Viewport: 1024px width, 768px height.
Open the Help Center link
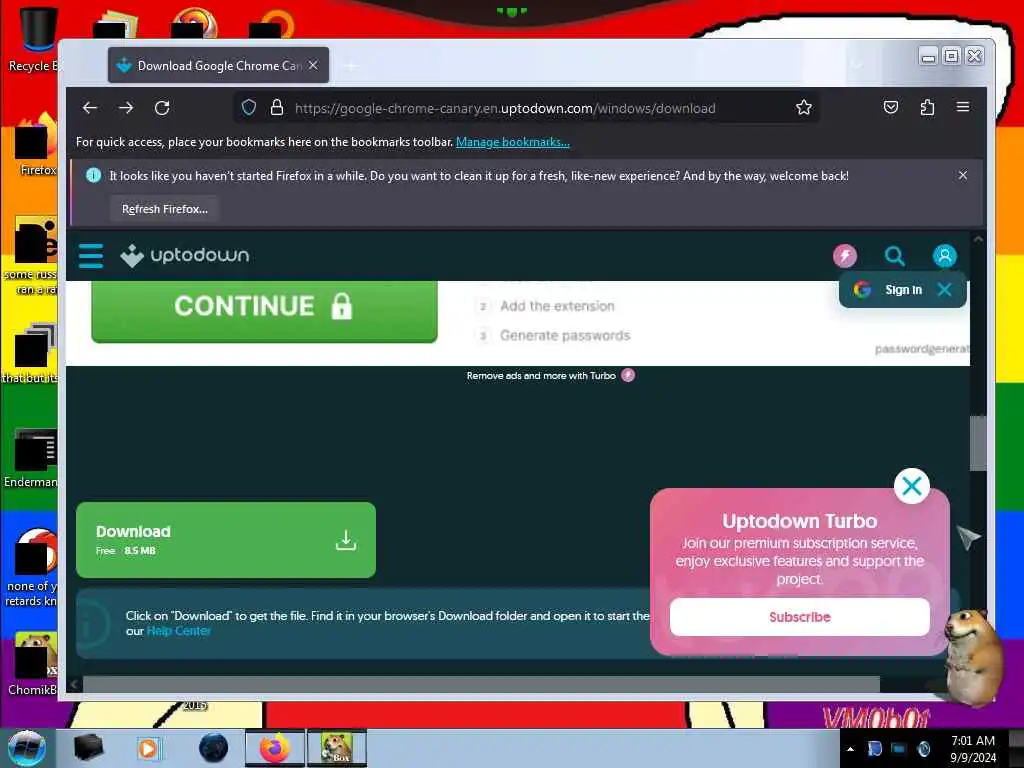(178, 631)
